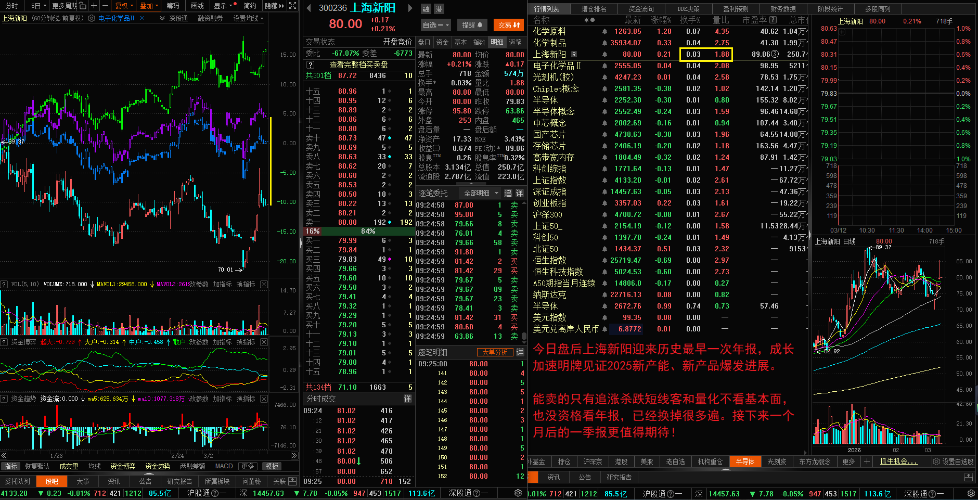The height and width of the screenshot is (500, 978).
Task: Click the question mark beside 查看完整档买卖盘
Action: point(311,64)
